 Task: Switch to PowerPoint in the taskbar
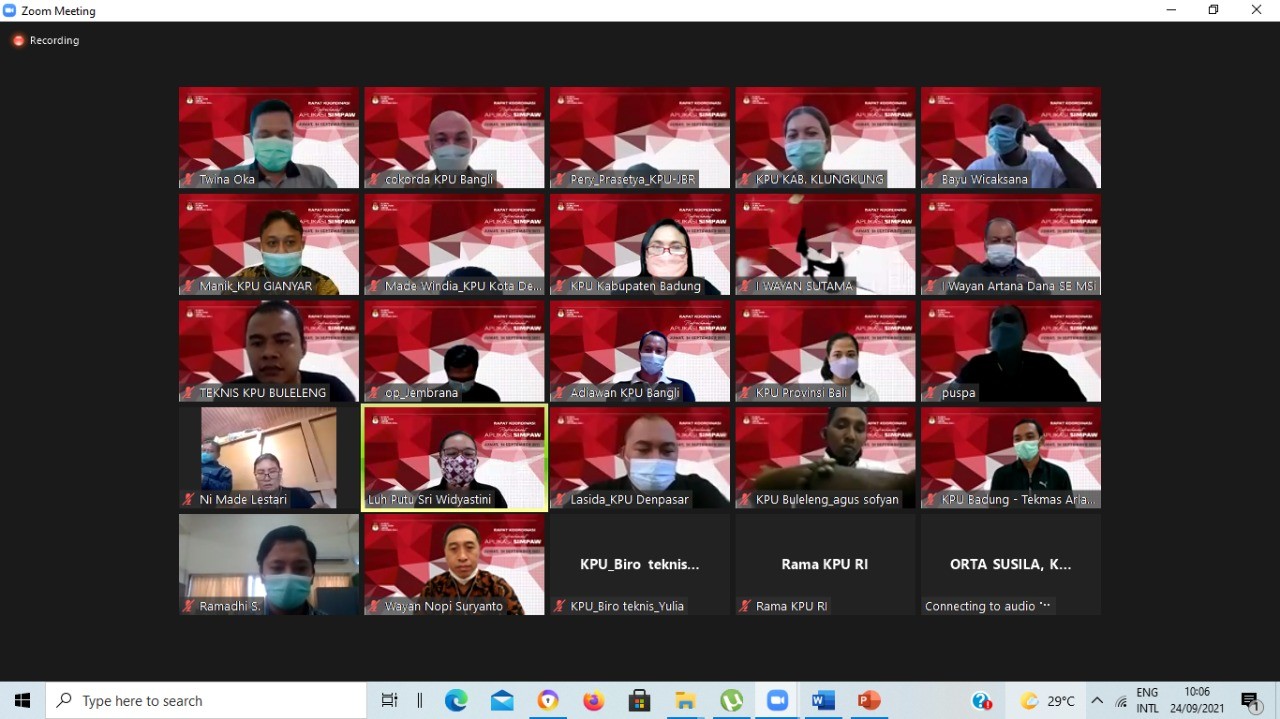click(869, 701)
